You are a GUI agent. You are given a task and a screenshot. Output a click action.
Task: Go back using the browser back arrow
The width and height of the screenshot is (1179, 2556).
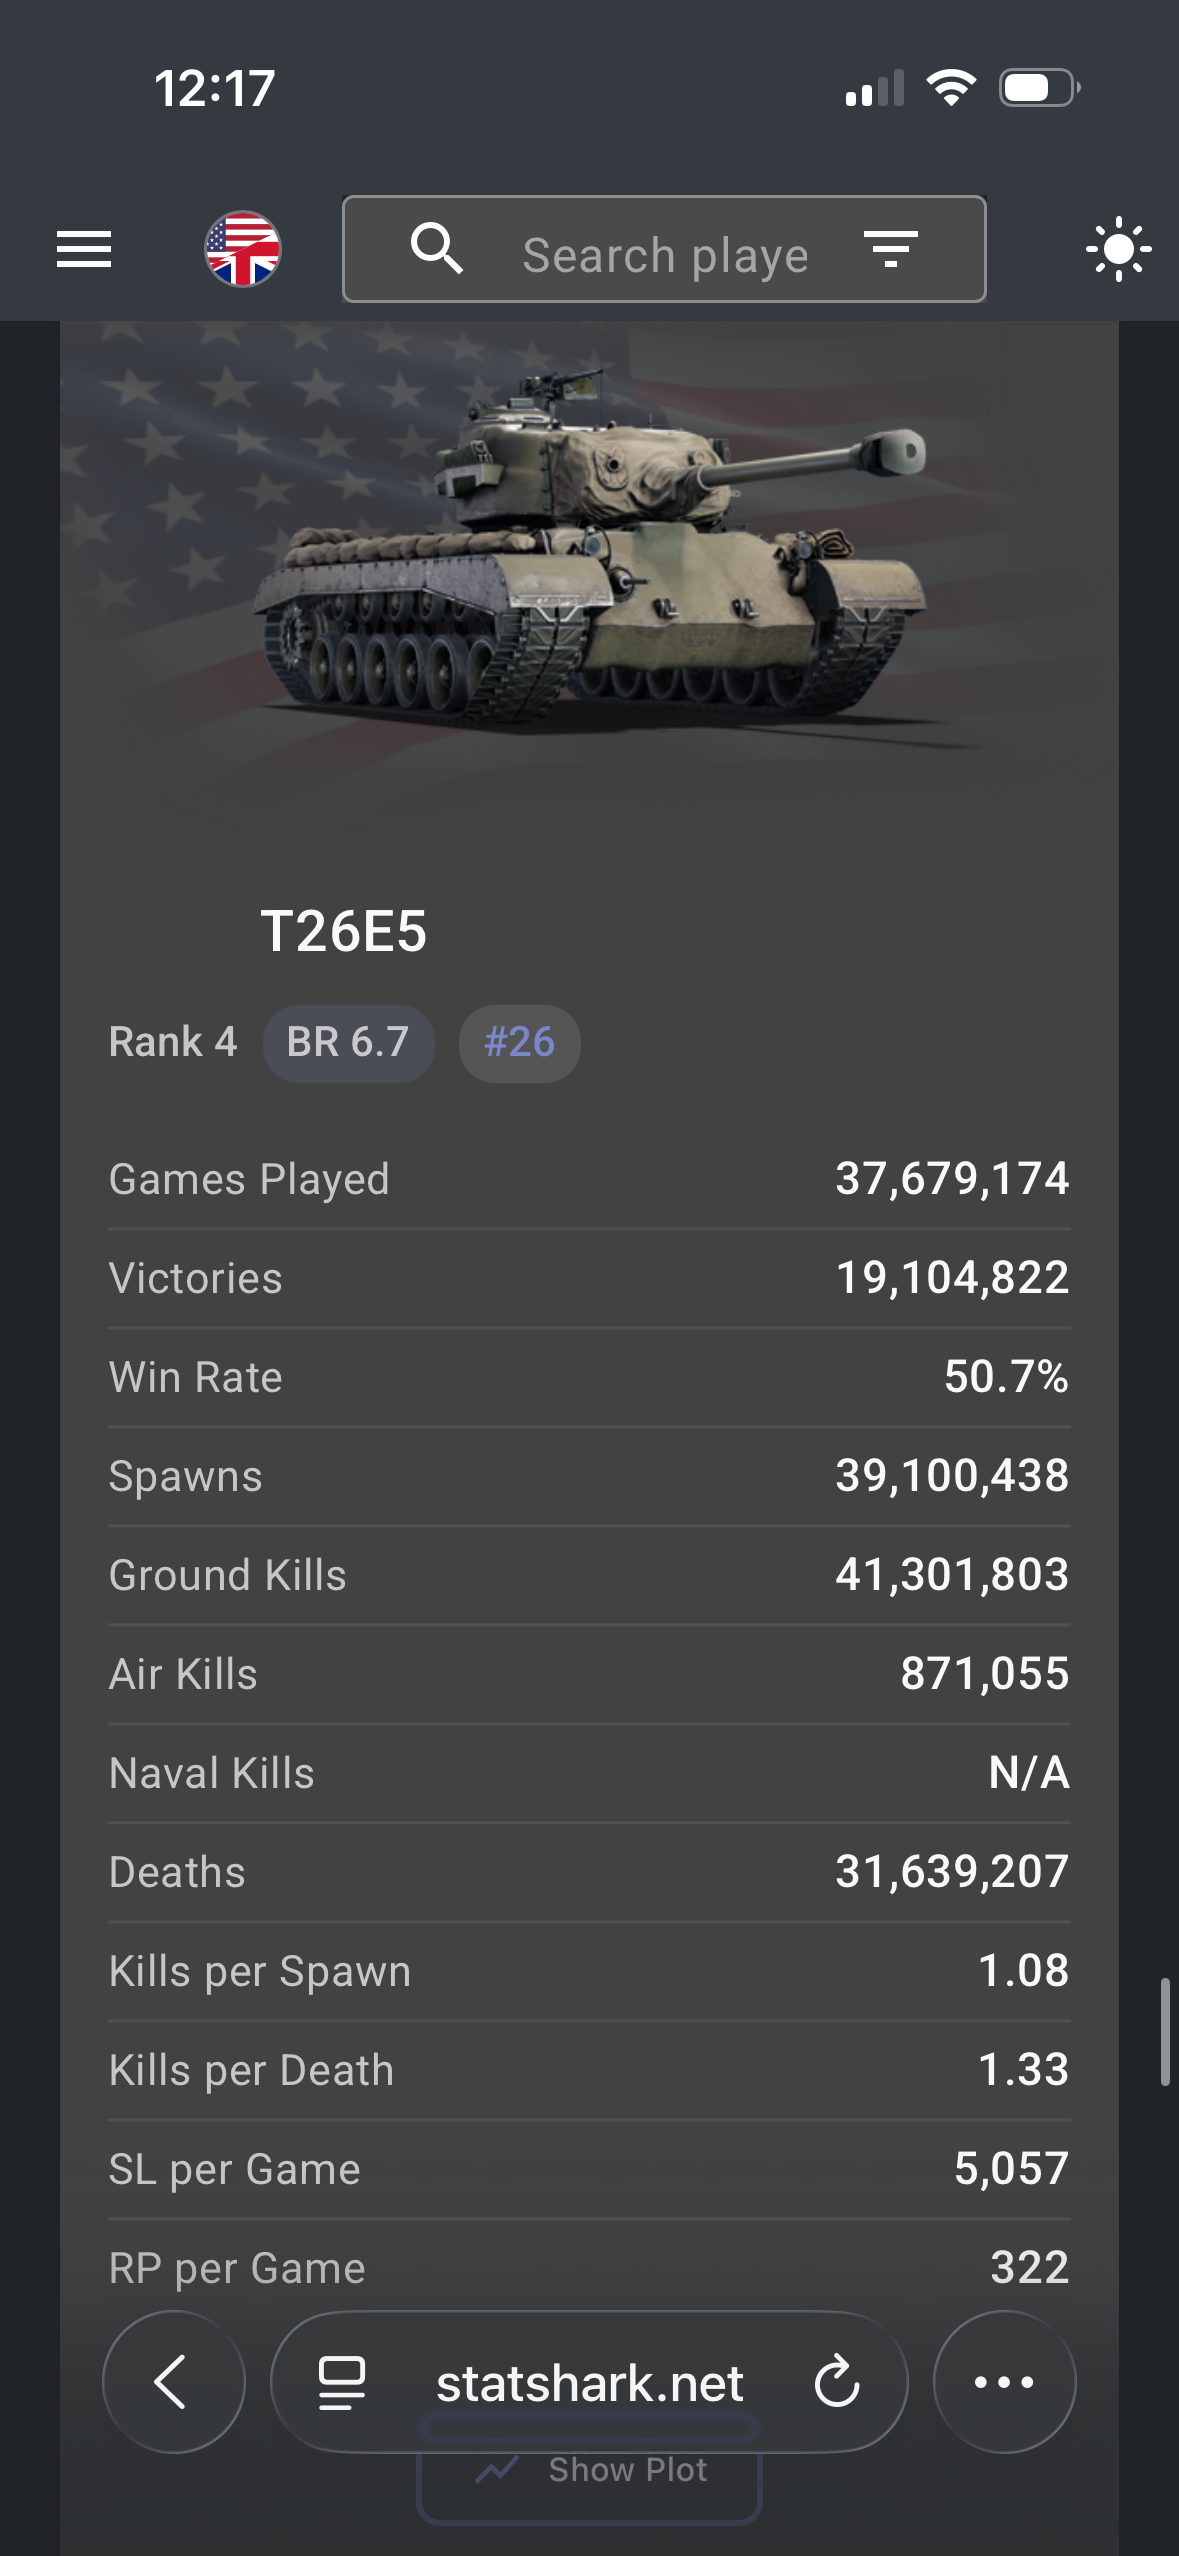(x=173, y=2382)
